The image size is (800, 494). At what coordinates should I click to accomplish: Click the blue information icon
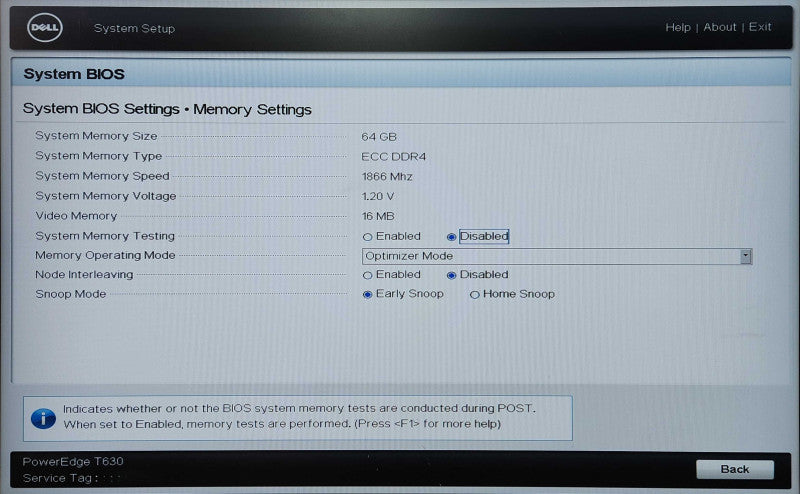click(x=43, y=418)
